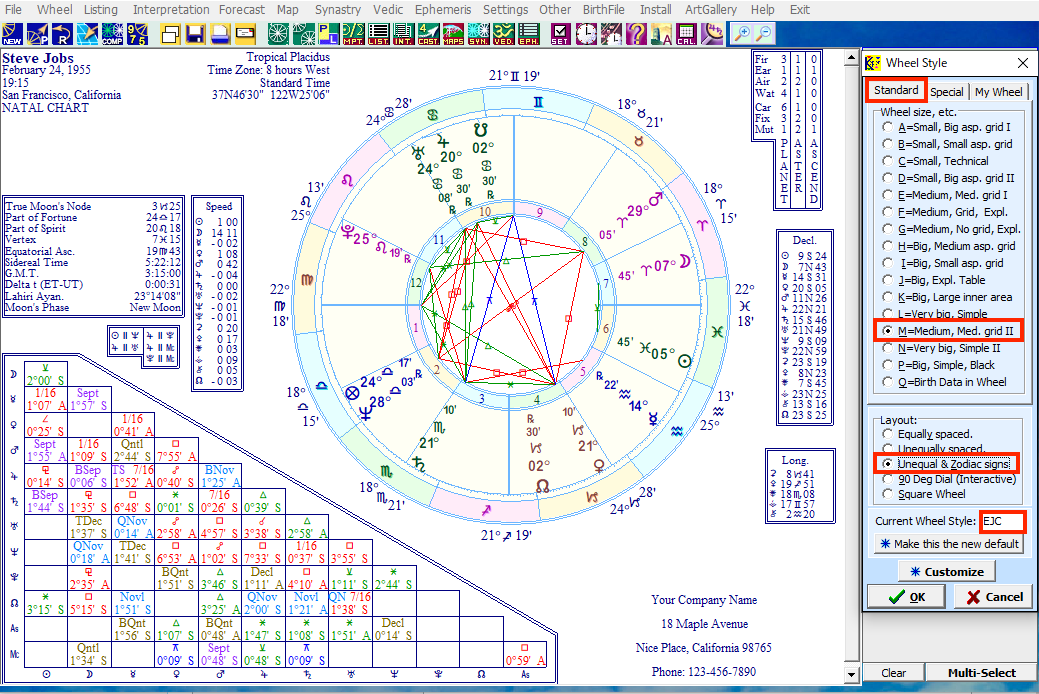Switch to the Special tab
The width and height of the screenshot is (1039, 694).
946,92
